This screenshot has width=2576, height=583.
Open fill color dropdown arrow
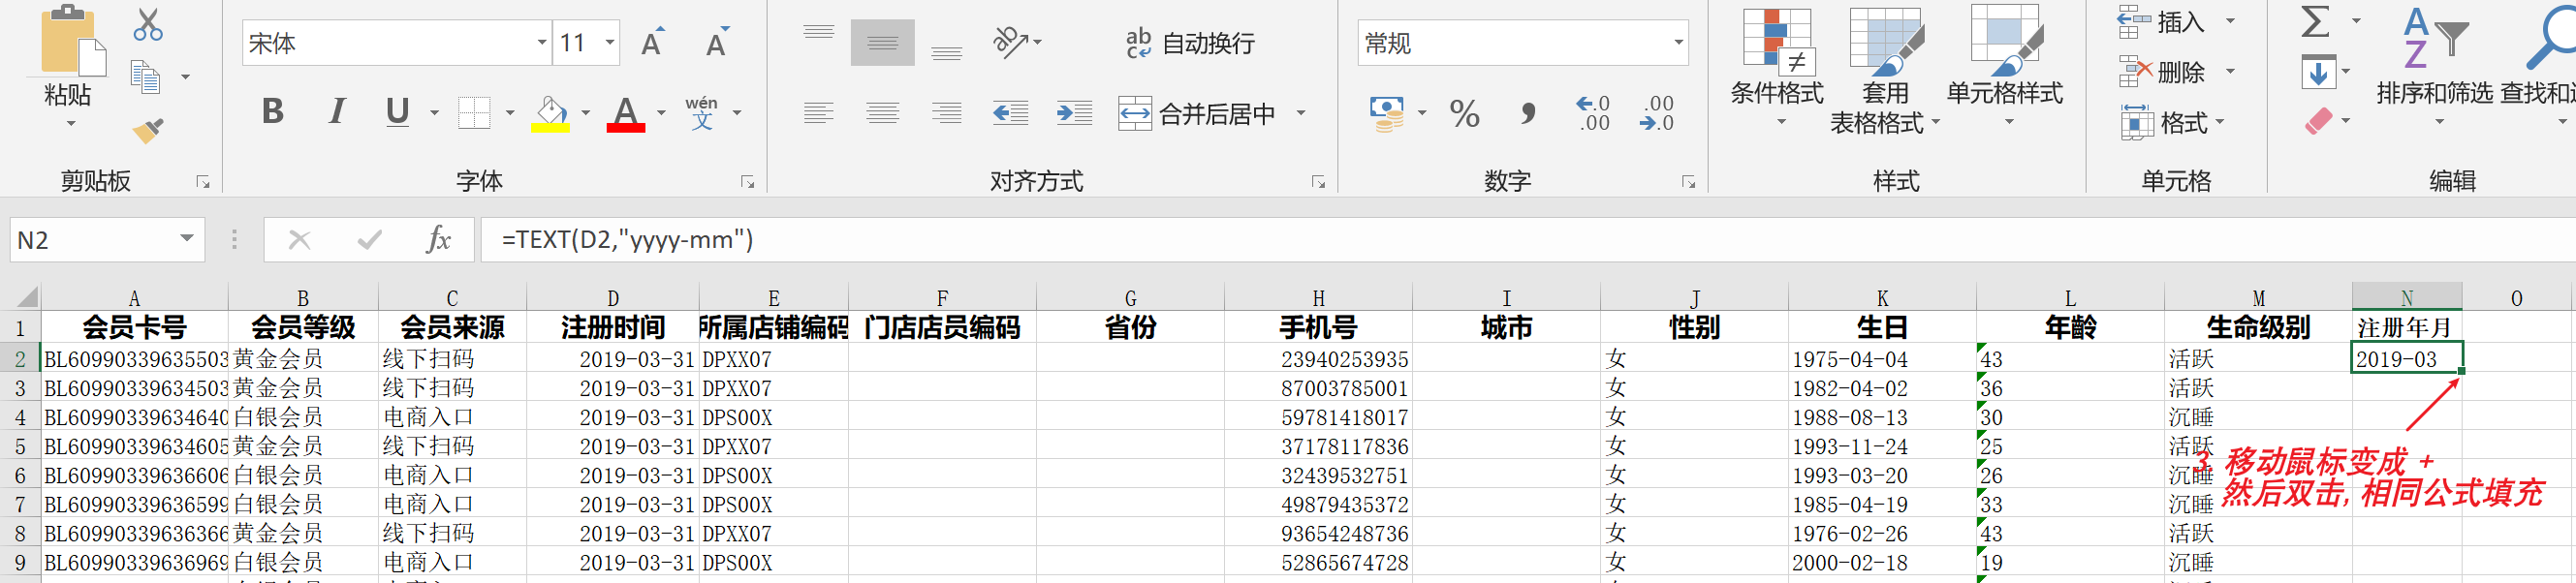[585, 113]
